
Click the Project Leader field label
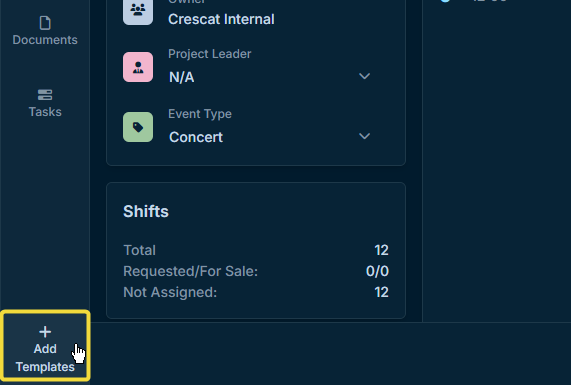coord(210,54)
